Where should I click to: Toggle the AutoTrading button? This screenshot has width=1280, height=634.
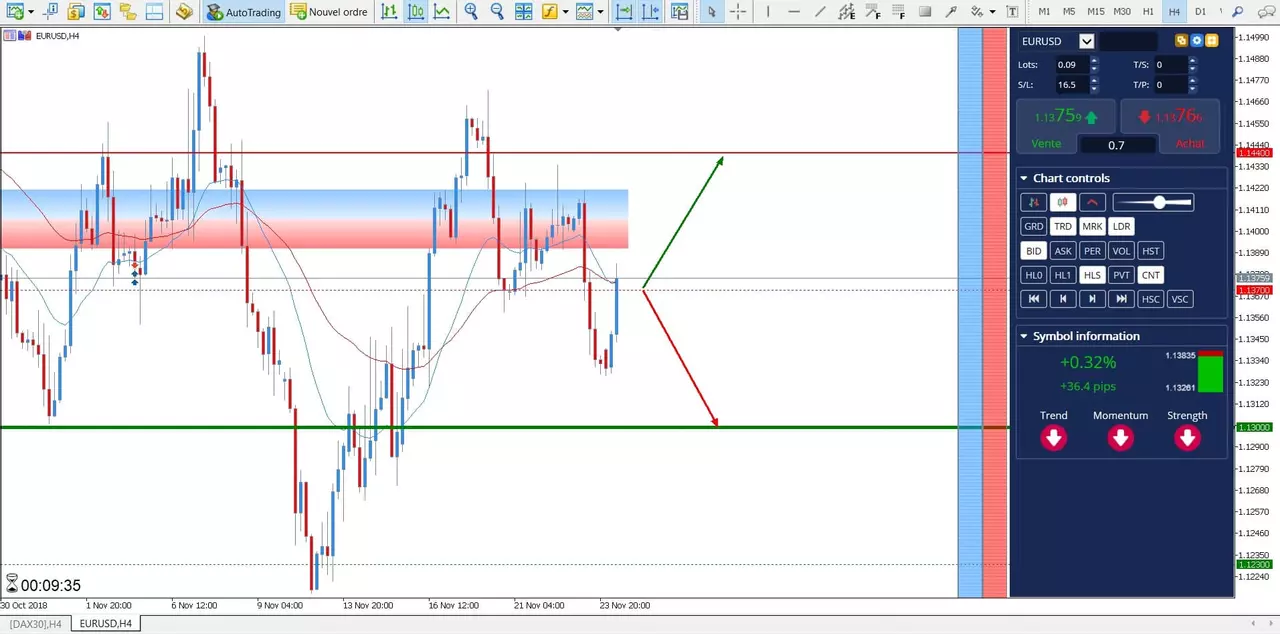(x=243, y=12)
